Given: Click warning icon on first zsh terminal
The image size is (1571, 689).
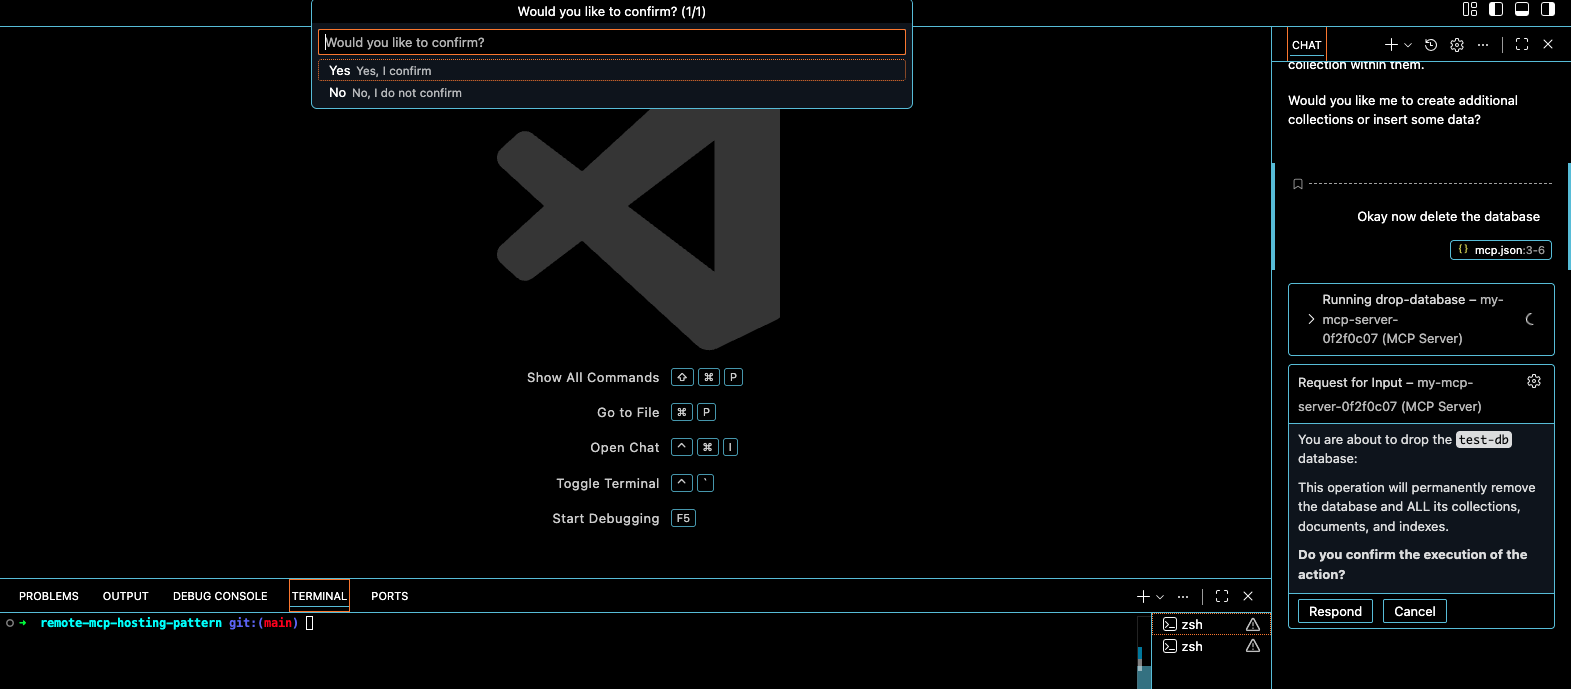Looking at the screenshot, I should click(1253, 624).
